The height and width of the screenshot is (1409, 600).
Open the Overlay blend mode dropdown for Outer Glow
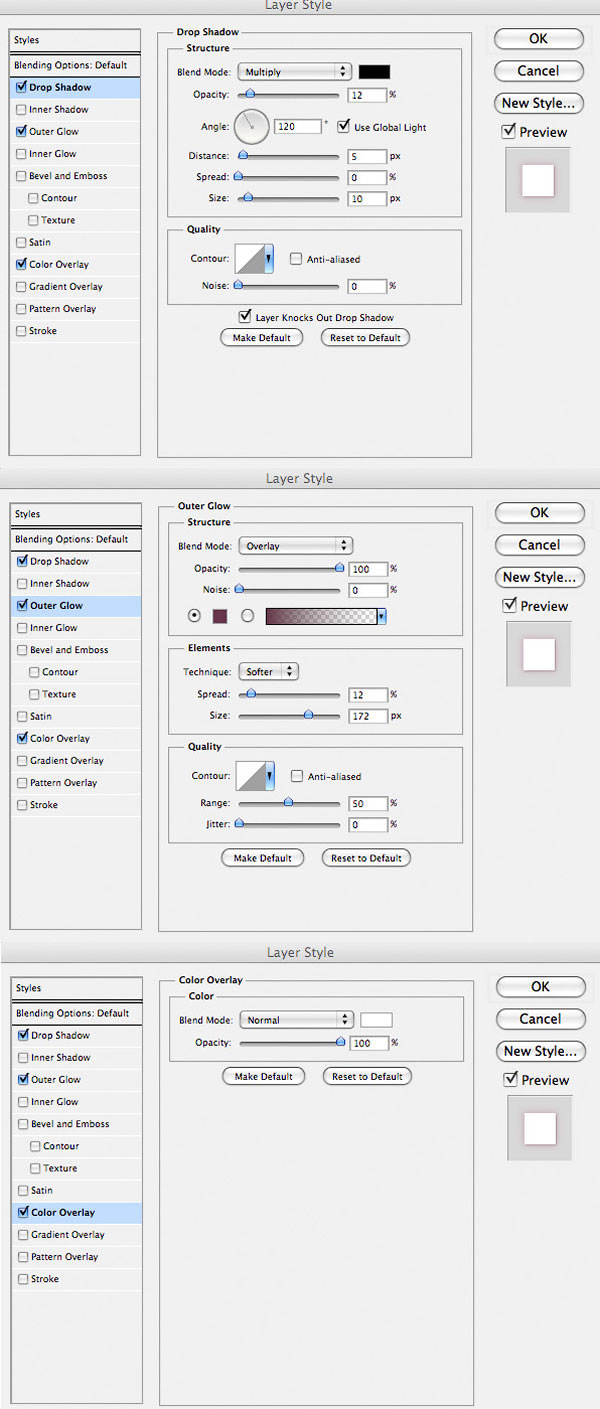click(295, 546)
